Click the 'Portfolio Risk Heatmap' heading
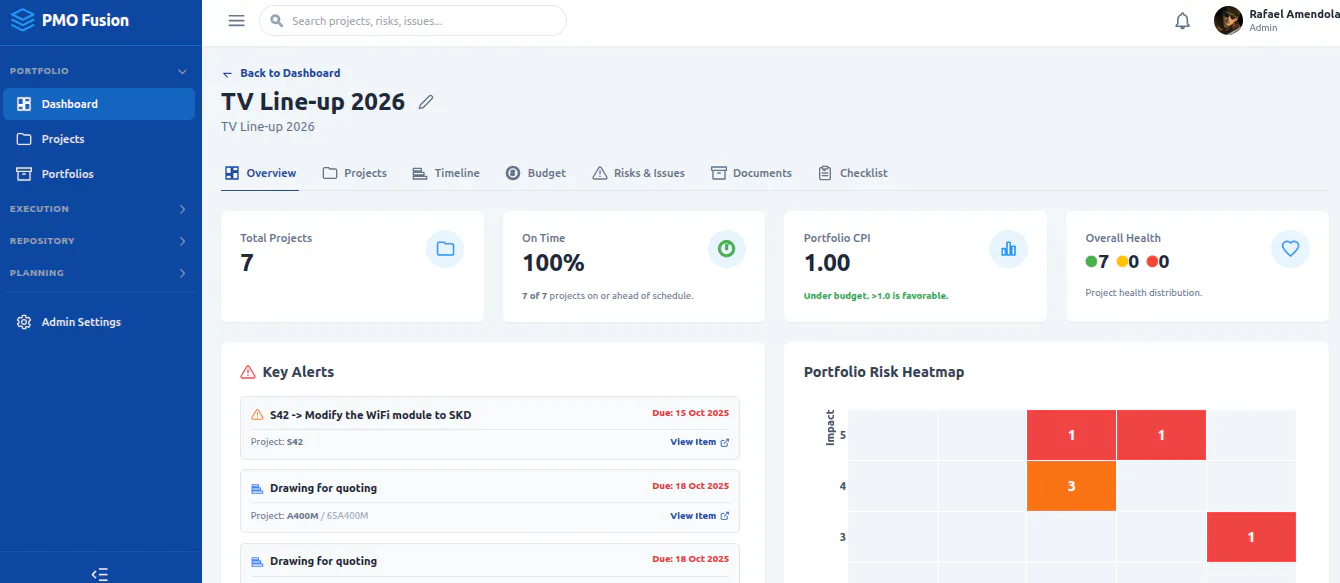This screenshot has height=583, width=1340. coord(884,372)
